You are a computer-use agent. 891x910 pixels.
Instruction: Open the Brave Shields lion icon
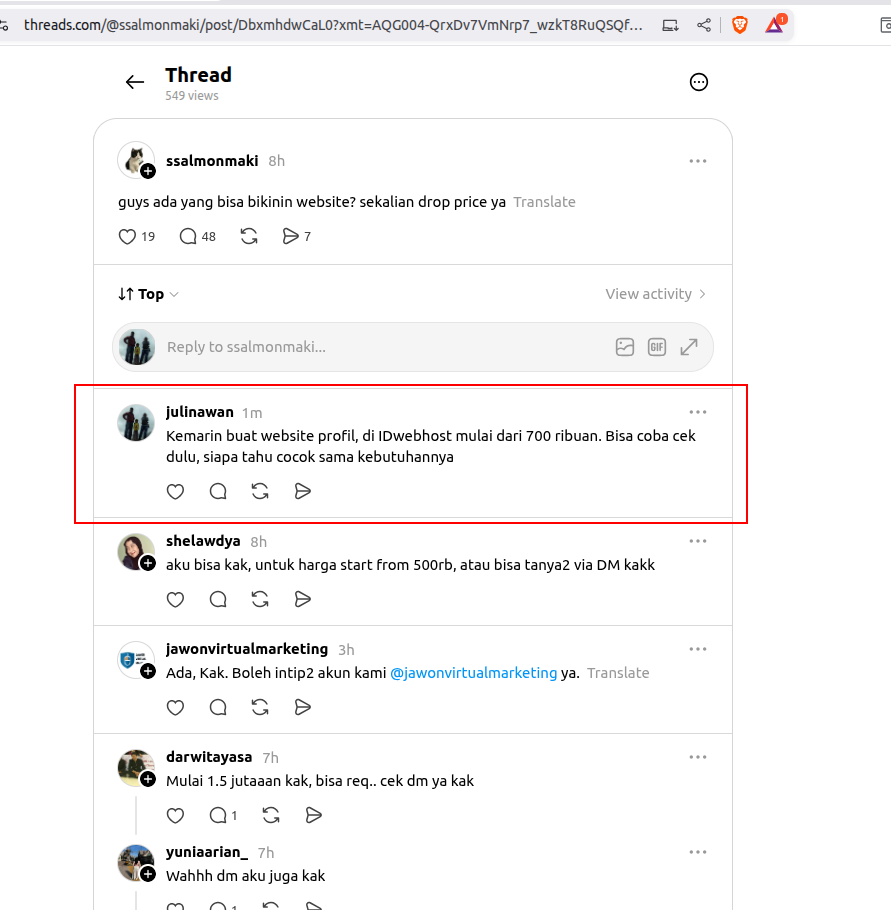pyautogui.click(x=740, y=25)
